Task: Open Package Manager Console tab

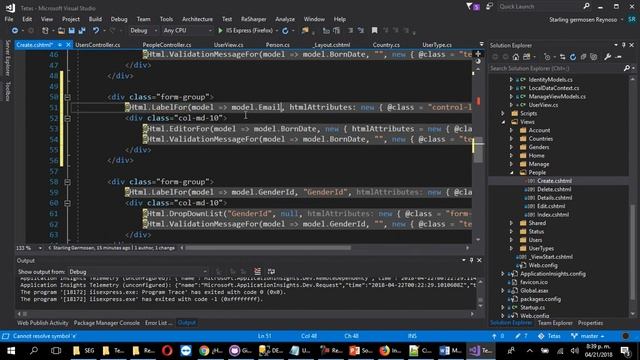Action: pos(107,323)
